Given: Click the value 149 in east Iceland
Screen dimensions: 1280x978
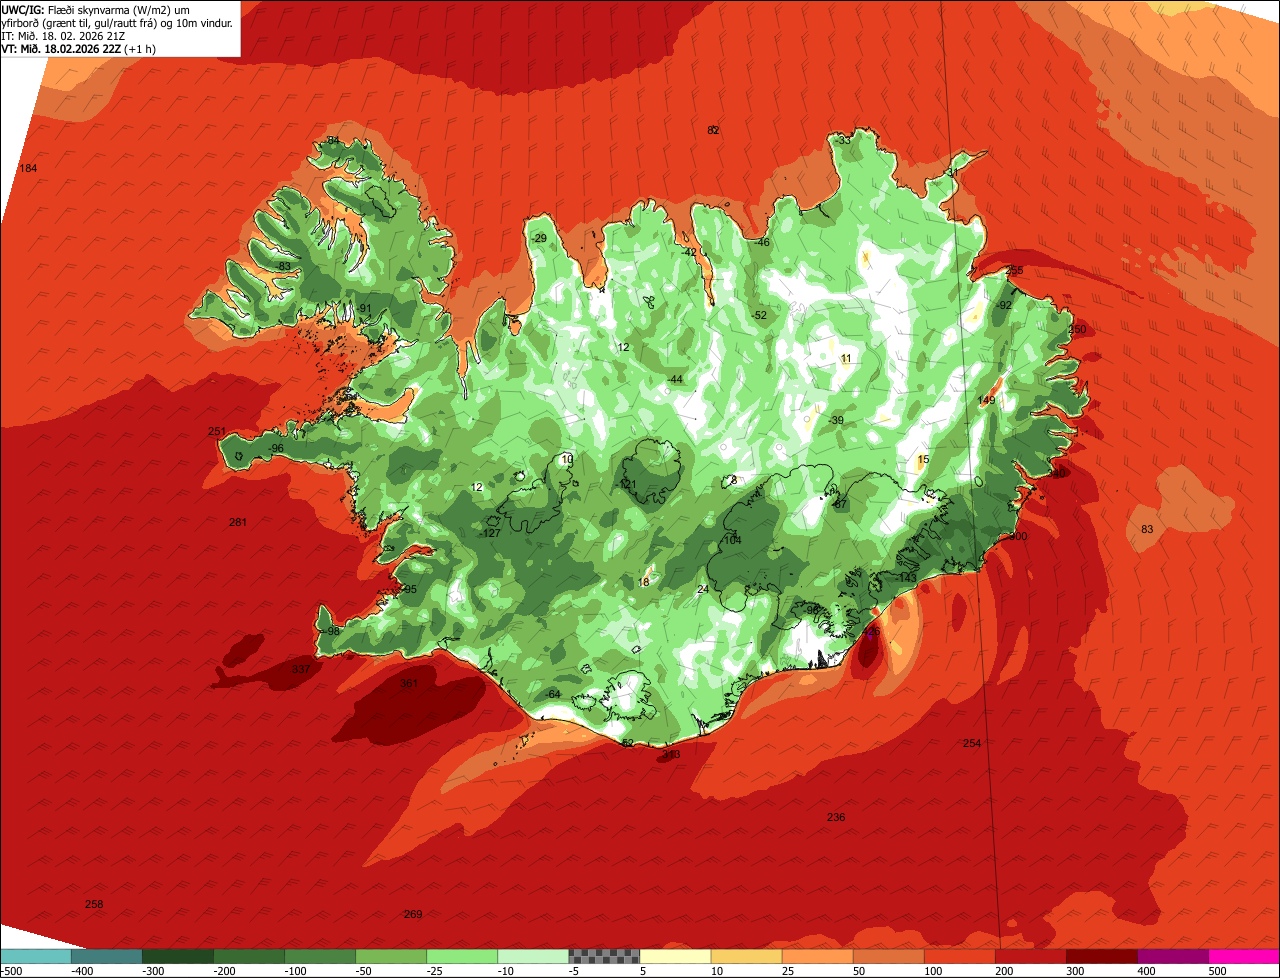Looking at the screenshot, I should (986, 400).
